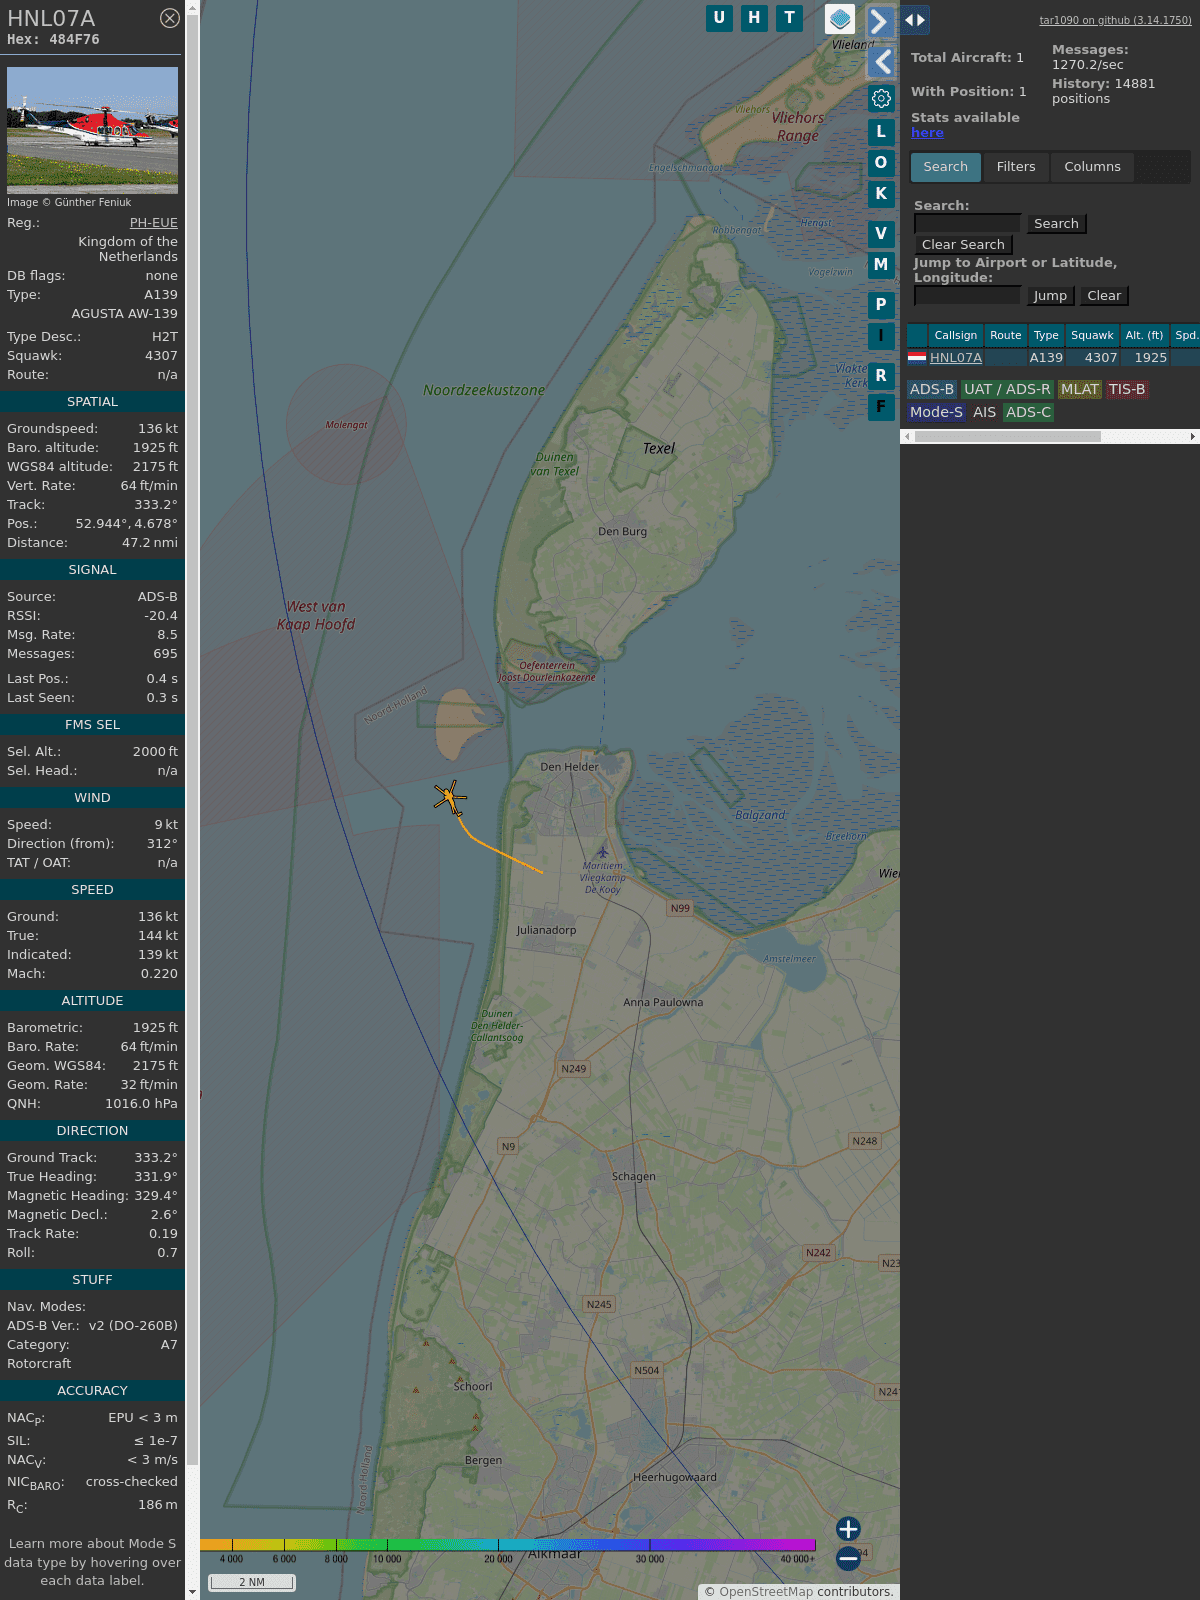Click the info panel vertical scrollbar
The height and width of the screenshot is (1600, 1200).
(192, 740)
